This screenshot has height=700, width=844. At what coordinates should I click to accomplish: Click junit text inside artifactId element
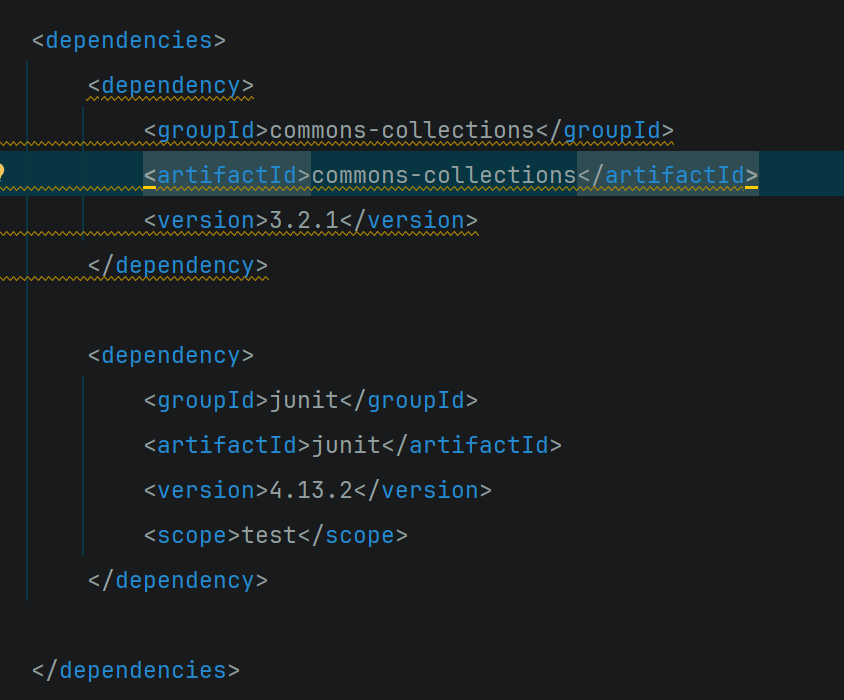click(x=346, y=446)
